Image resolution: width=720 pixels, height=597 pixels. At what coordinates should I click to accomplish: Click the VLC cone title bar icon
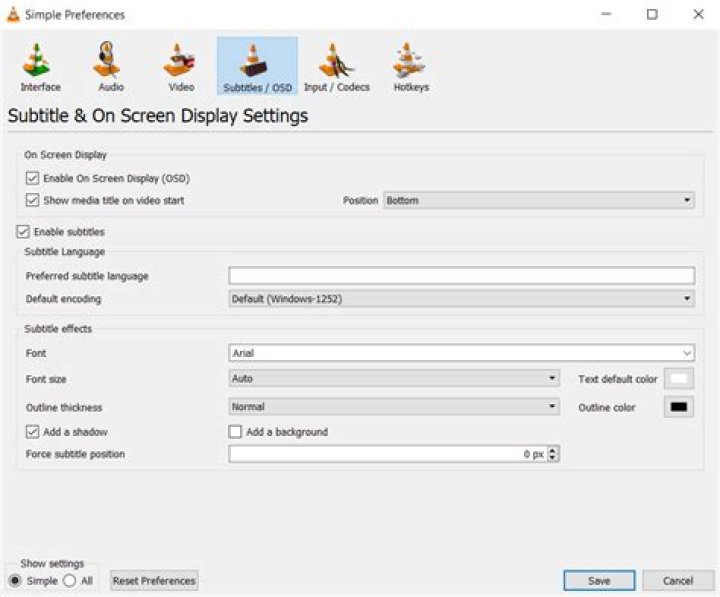click(13, 14)
